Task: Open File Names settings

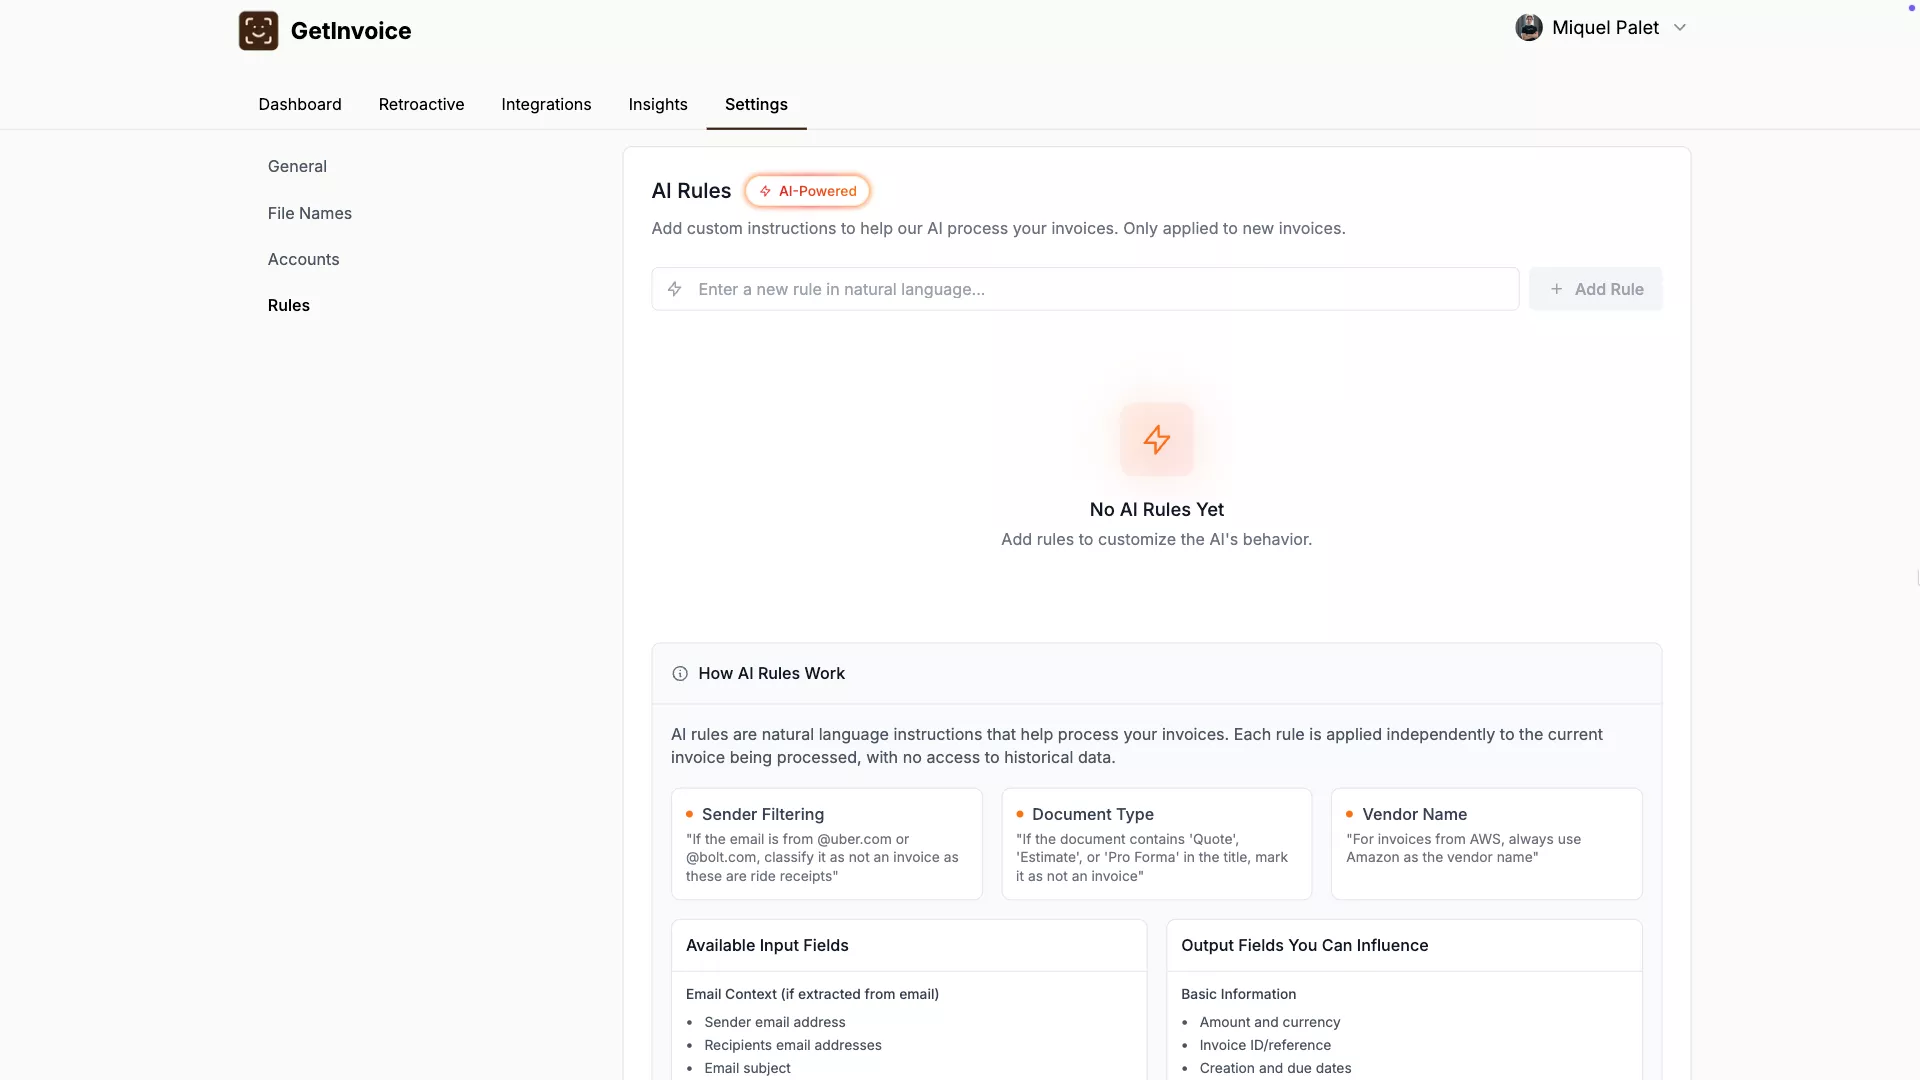Action: pyautogui.click(x=310, y=213)
